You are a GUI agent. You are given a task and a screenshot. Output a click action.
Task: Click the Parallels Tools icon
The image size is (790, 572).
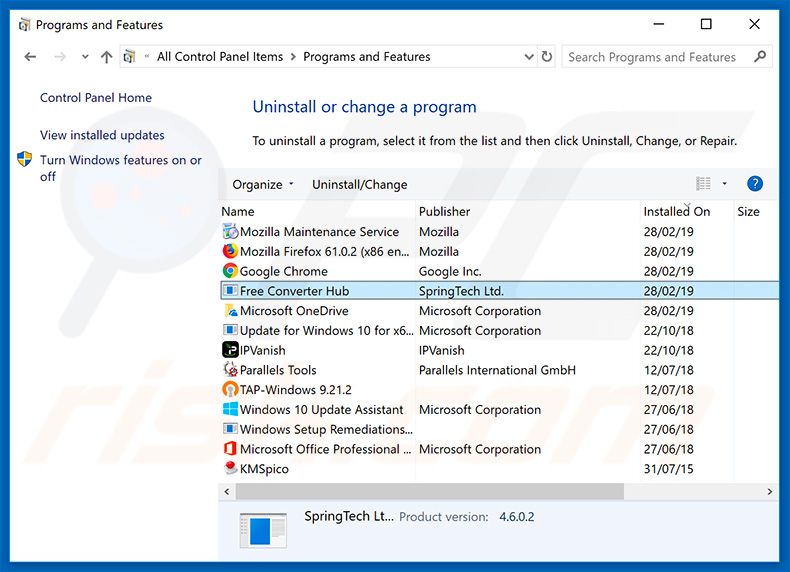point(230,369)
